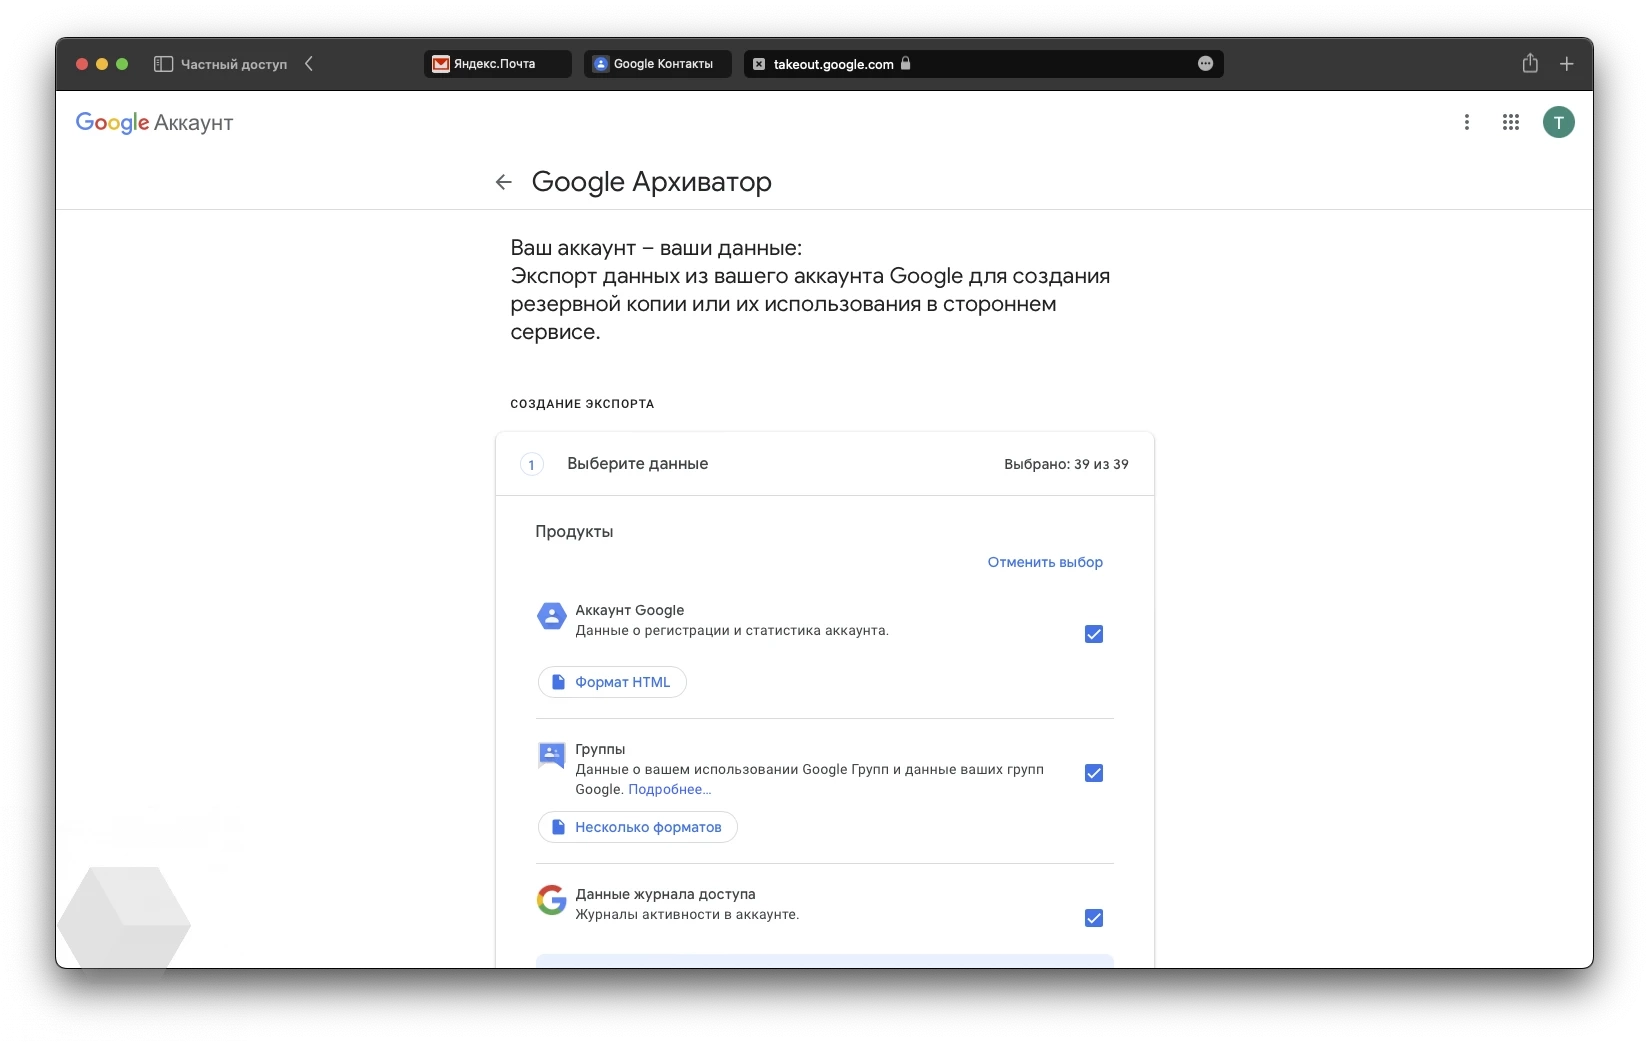Select the takeout.google.com address bar
Screen dimensions: 1649x1042
[x=984, y=64]
